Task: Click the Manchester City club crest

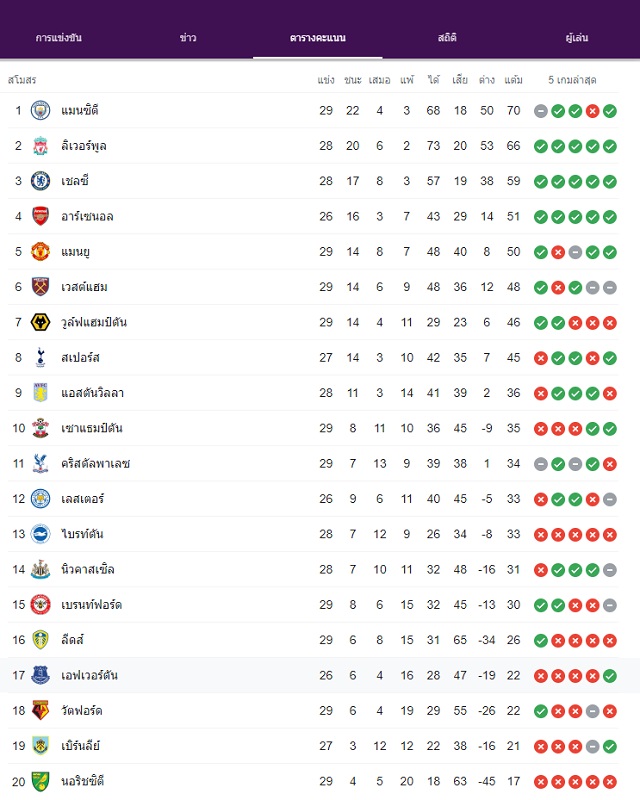Action: click(40, 111)
